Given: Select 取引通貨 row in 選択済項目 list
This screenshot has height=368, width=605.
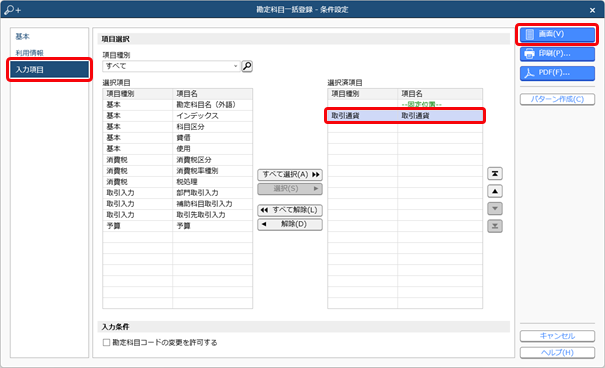Looking at the screenshot, I should (x=405, y=116).
